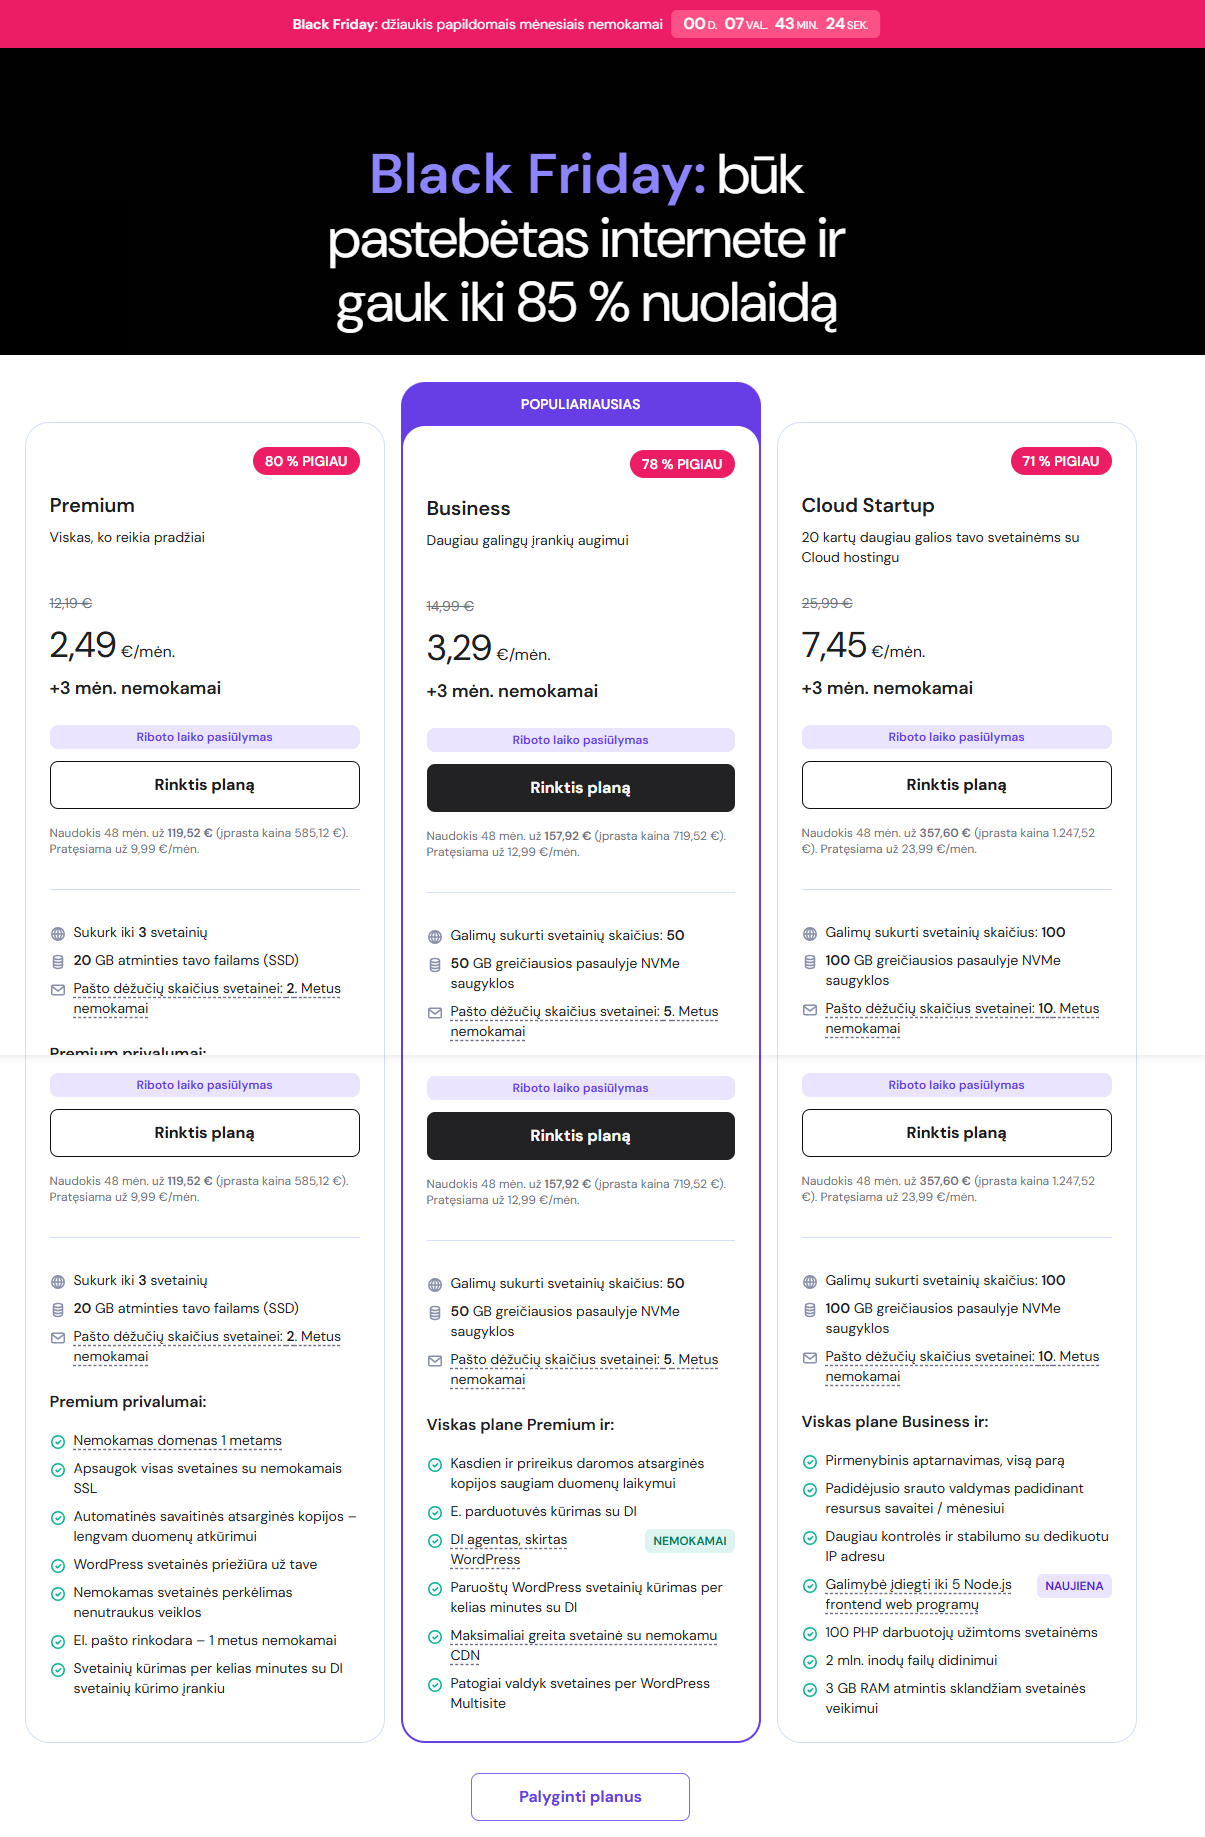
Task: Open the "Nemokamas domenas 1 metams" underlined link
Action: coord(177,1441)
